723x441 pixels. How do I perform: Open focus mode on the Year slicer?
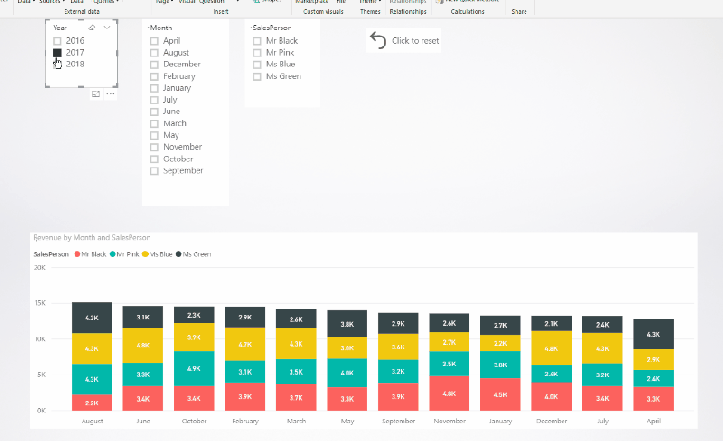96,93
